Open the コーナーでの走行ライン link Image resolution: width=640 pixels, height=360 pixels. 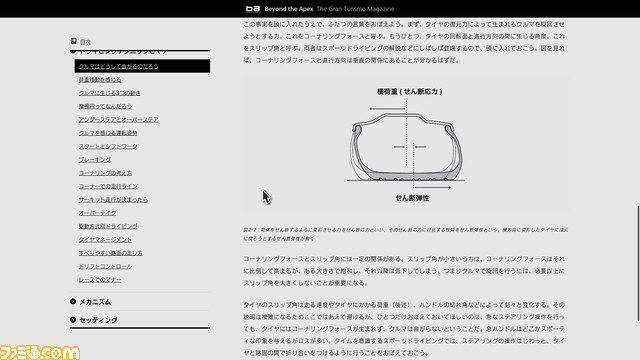[108, 186]
